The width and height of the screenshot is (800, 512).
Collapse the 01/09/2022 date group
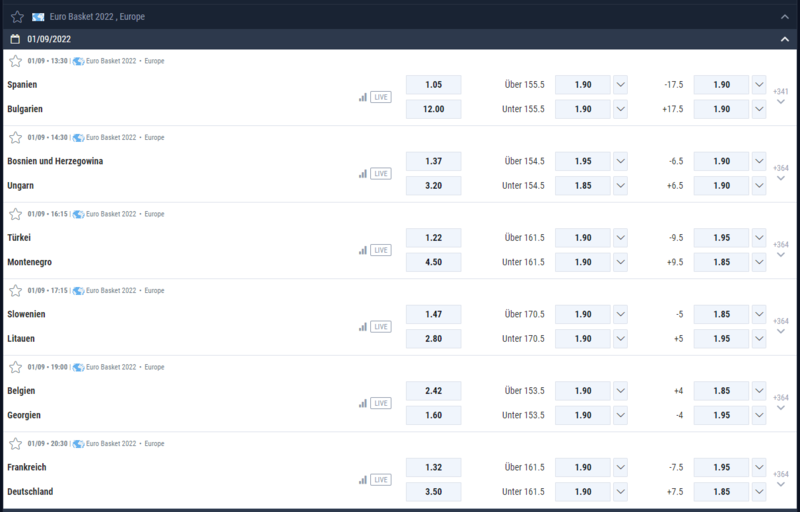(785, 39)
